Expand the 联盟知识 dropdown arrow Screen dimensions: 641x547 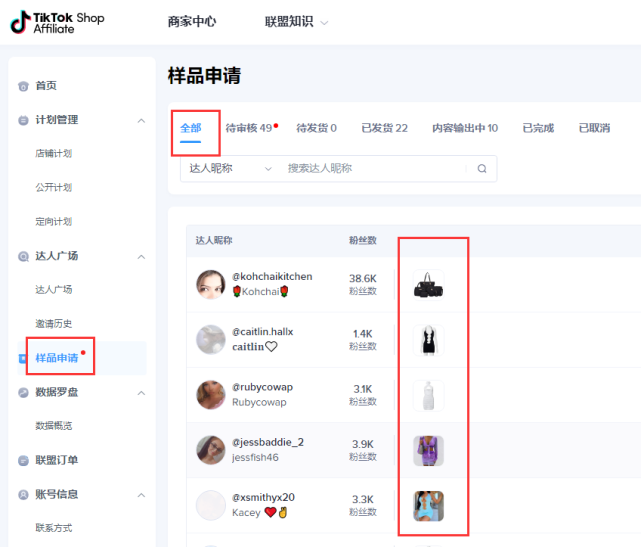click(x=324, y=23)
